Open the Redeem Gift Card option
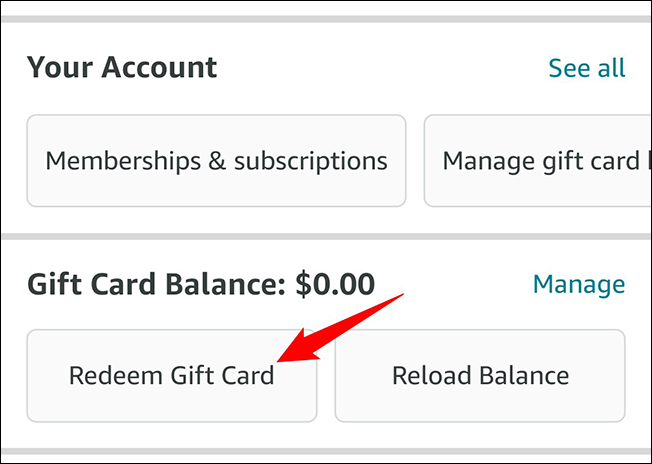Viewport: 652px width, 464px height. coord(172,375)
